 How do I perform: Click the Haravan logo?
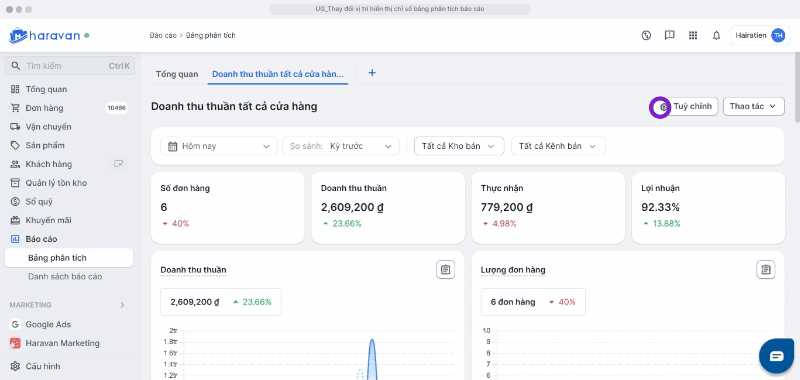(49, 35)
